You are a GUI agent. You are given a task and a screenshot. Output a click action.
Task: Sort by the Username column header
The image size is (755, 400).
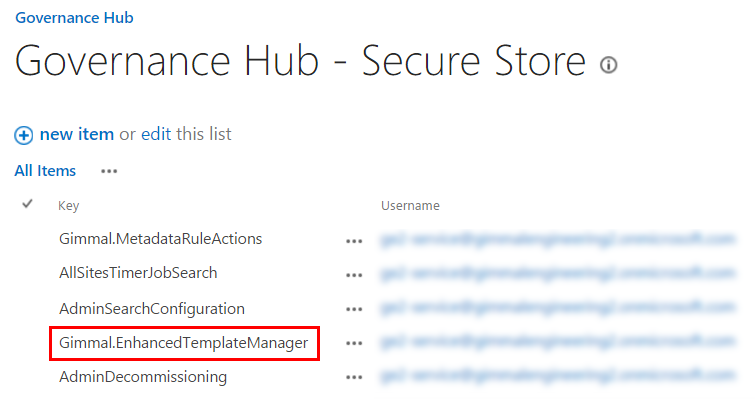tap(410, 206)
